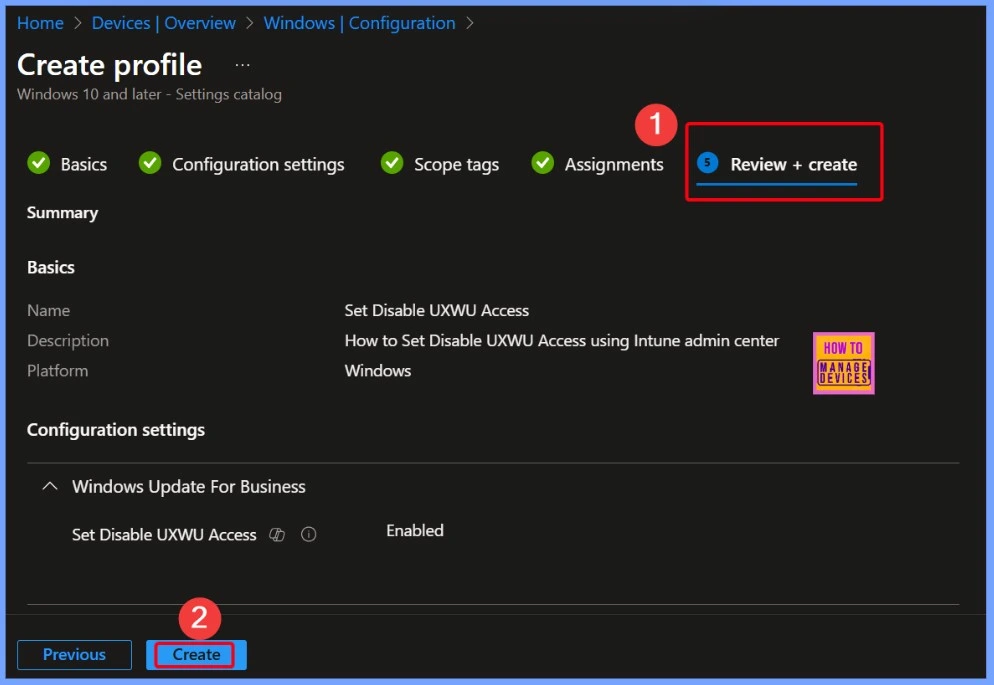Click the 'Description' field label
Image resolution: width=994 pixels, height=685 pixels.
tap(68, 341)
